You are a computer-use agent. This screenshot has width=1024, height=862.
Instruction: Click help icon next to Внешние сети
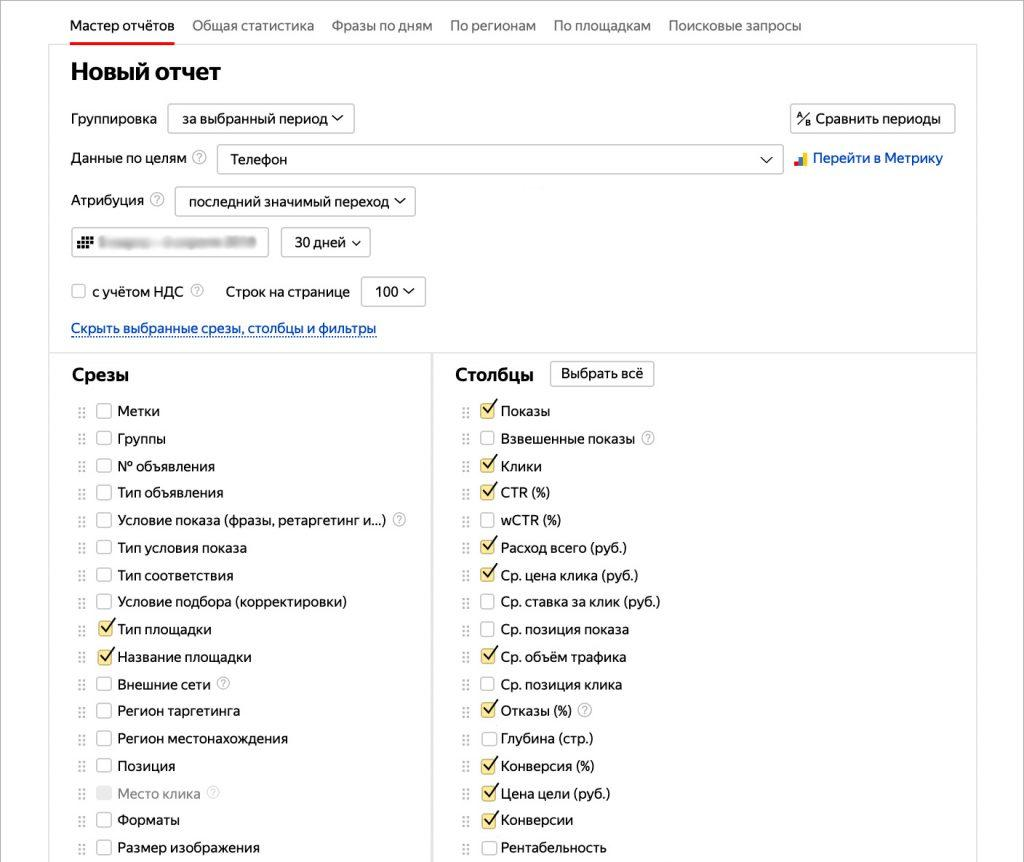(223, 684)
